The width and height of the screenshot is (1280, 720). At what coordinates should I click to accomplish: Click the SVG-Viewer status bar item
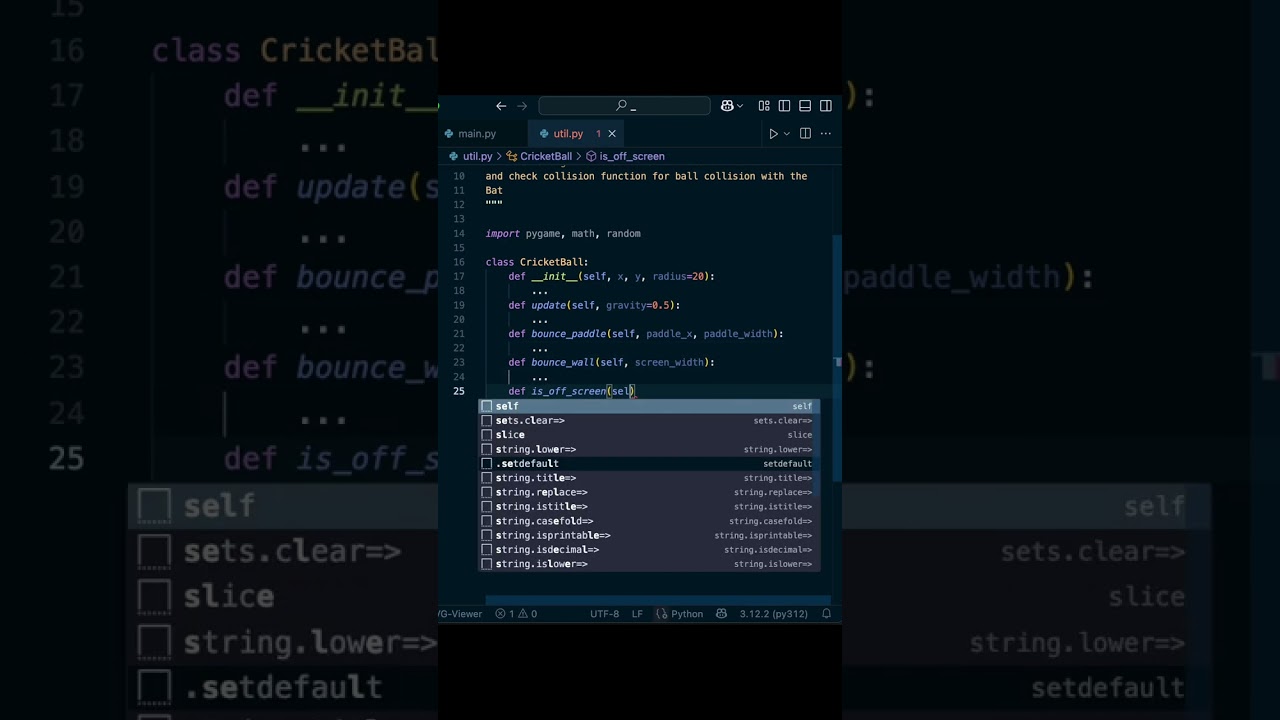(461, 614)
